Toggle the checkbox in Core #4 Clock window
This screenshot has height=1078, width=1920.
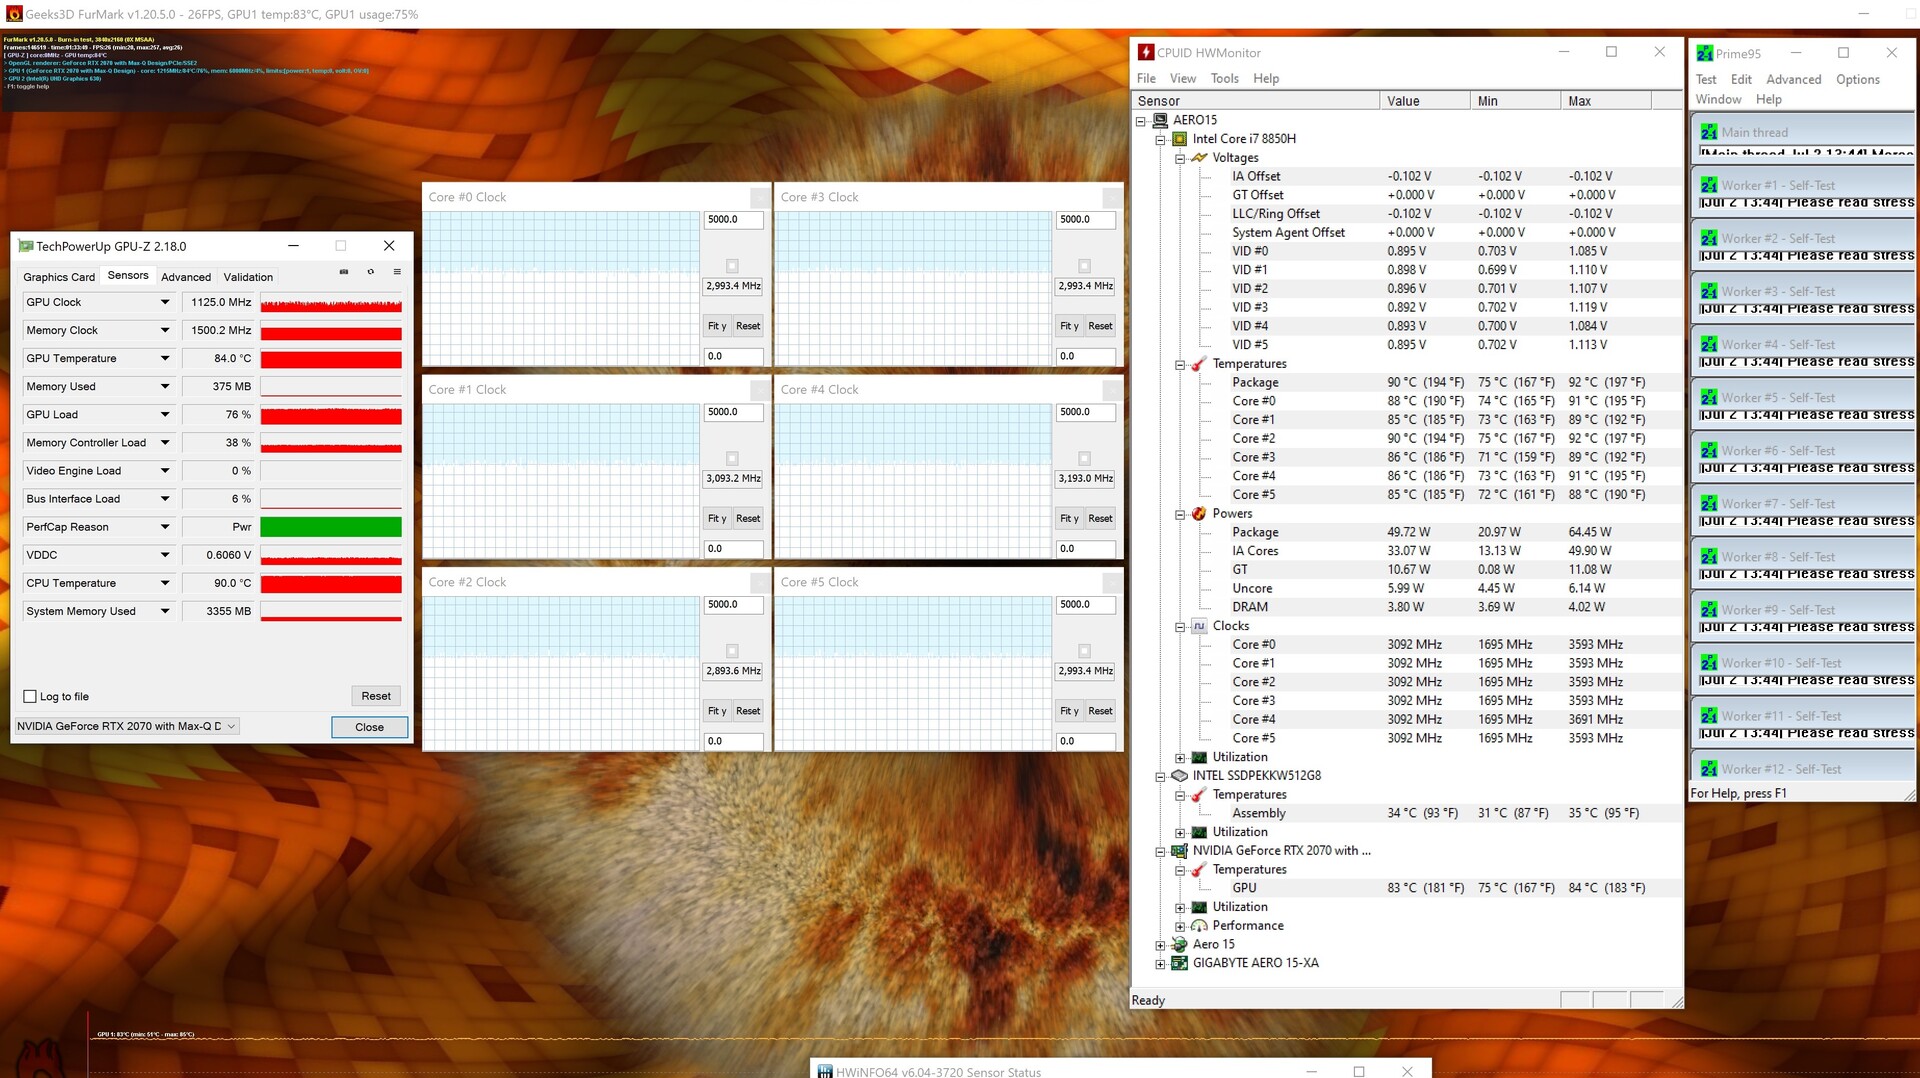coord(1084,458)
